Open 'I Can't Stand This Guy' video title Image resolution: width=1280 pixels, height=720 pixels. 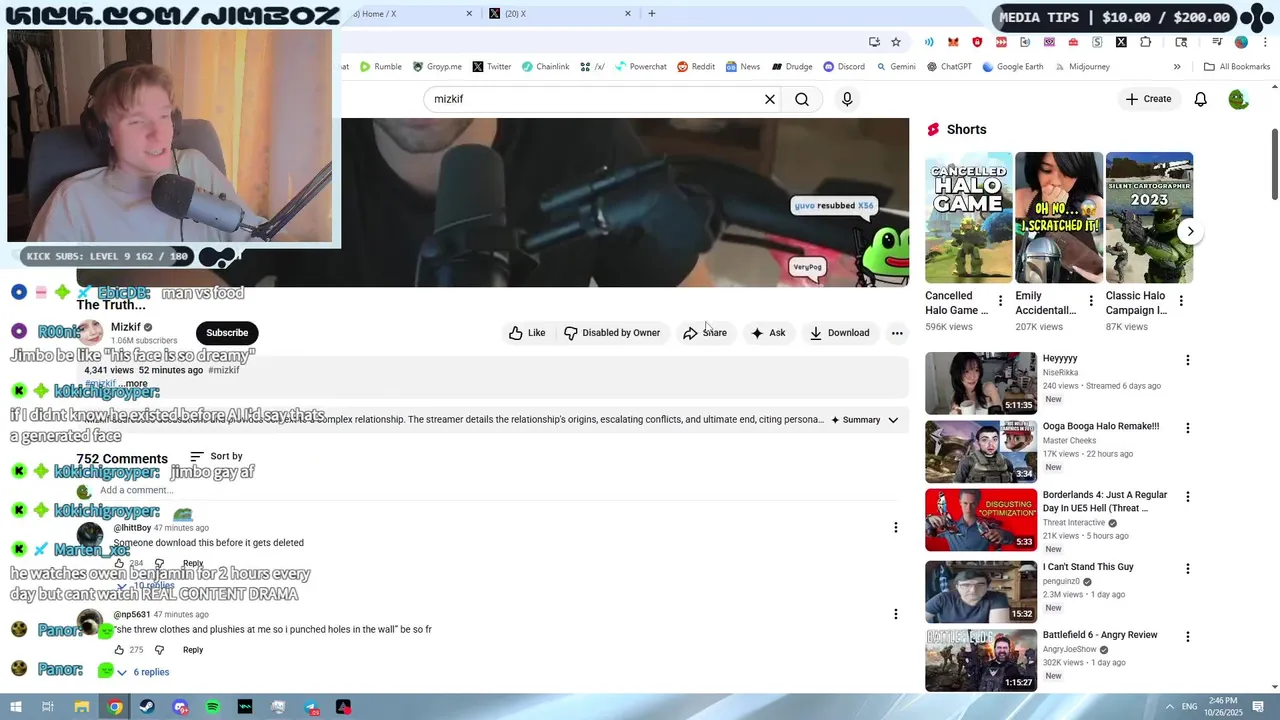1088,567
